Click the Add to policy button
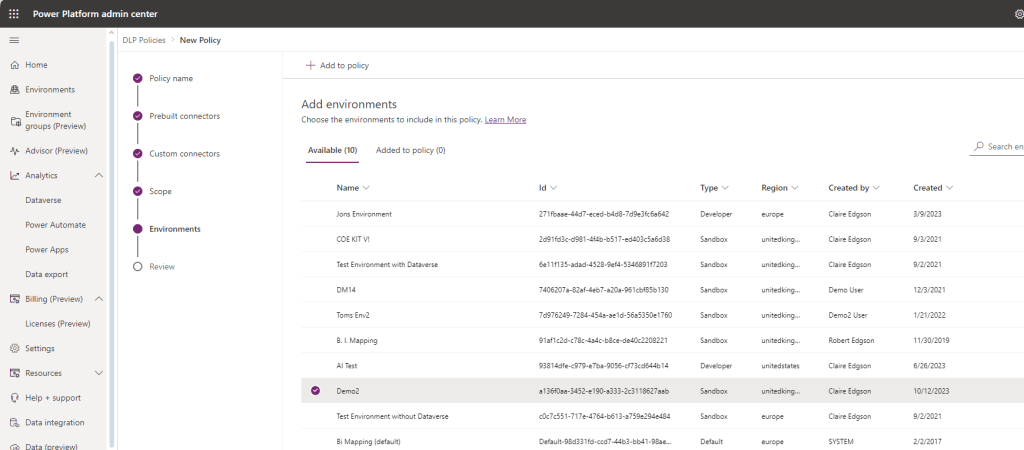Viewport: 1024px width, 450px height. click(x=338, y=65)
